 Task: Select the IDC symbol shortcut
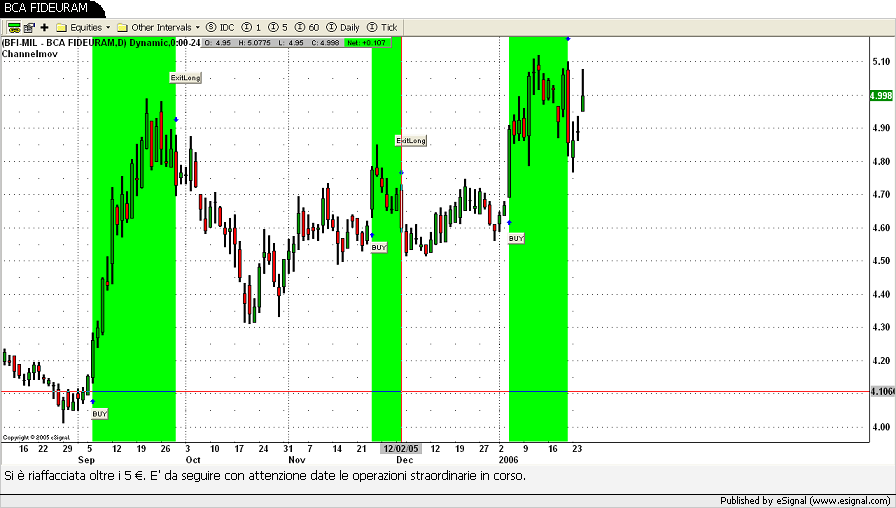pos(220,27)
